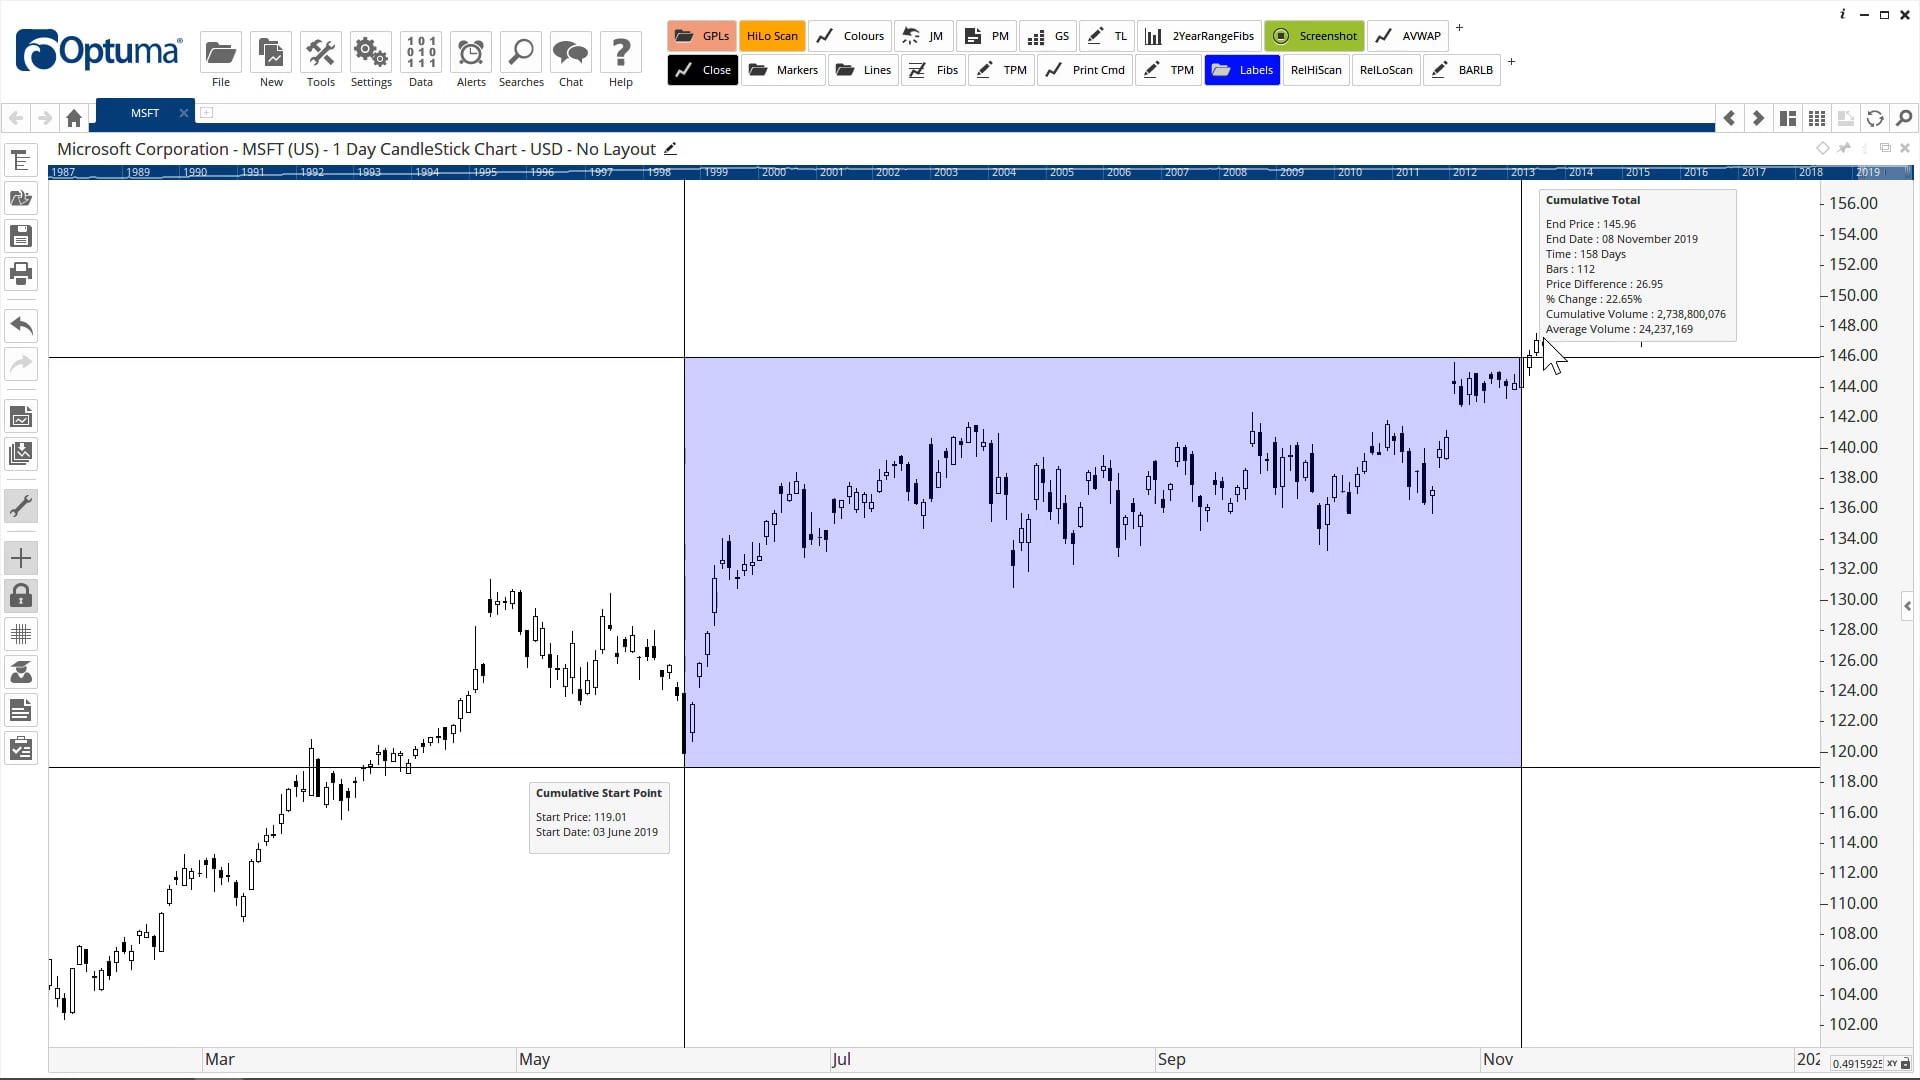Viewport: 1920px width, 1080px height.
Task: Click 2008 on the year timeline strip
Action: click(x=1234, y=172)
